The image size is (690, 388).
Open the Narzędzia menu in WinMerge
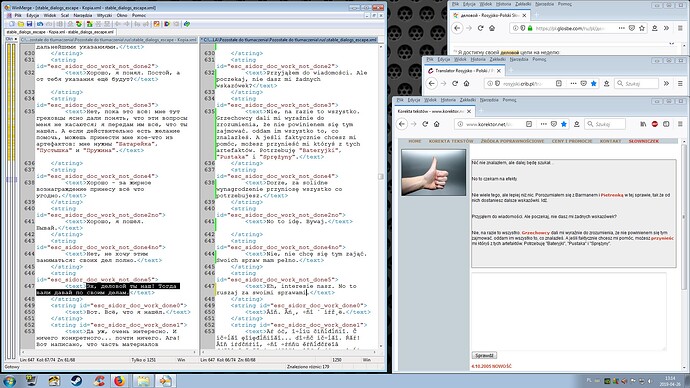83,15
